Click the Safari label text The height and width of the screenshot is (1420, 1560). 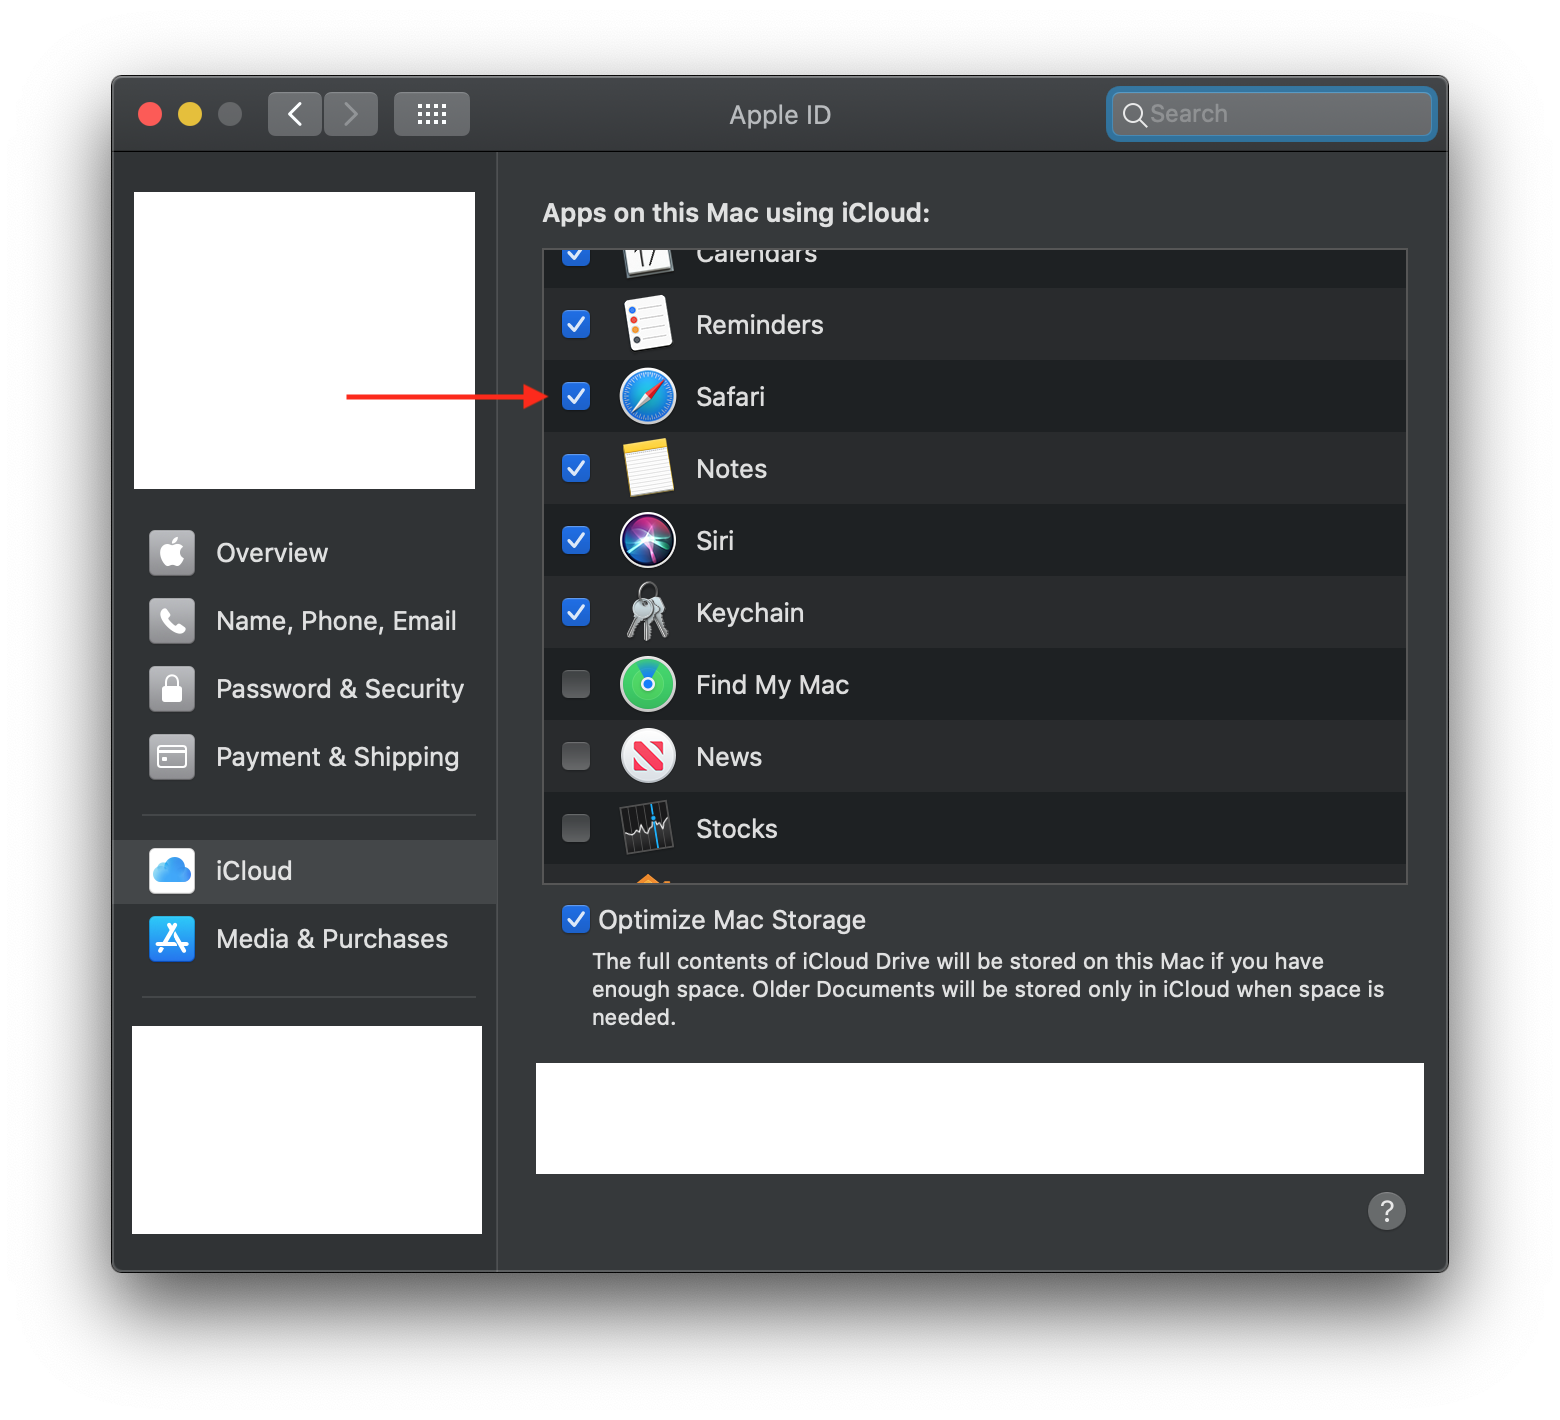point(731,397)
